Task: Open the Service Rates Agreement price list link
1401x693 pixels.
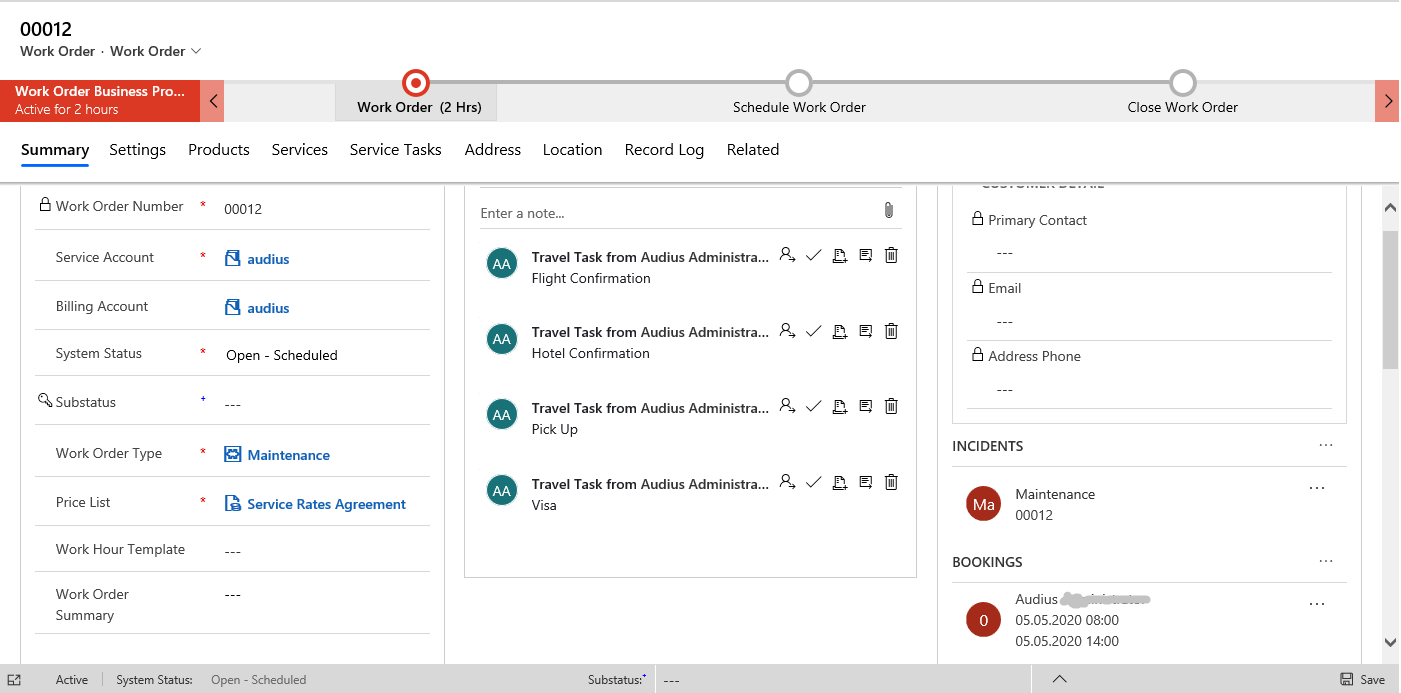Action: [x=326, y=504]
